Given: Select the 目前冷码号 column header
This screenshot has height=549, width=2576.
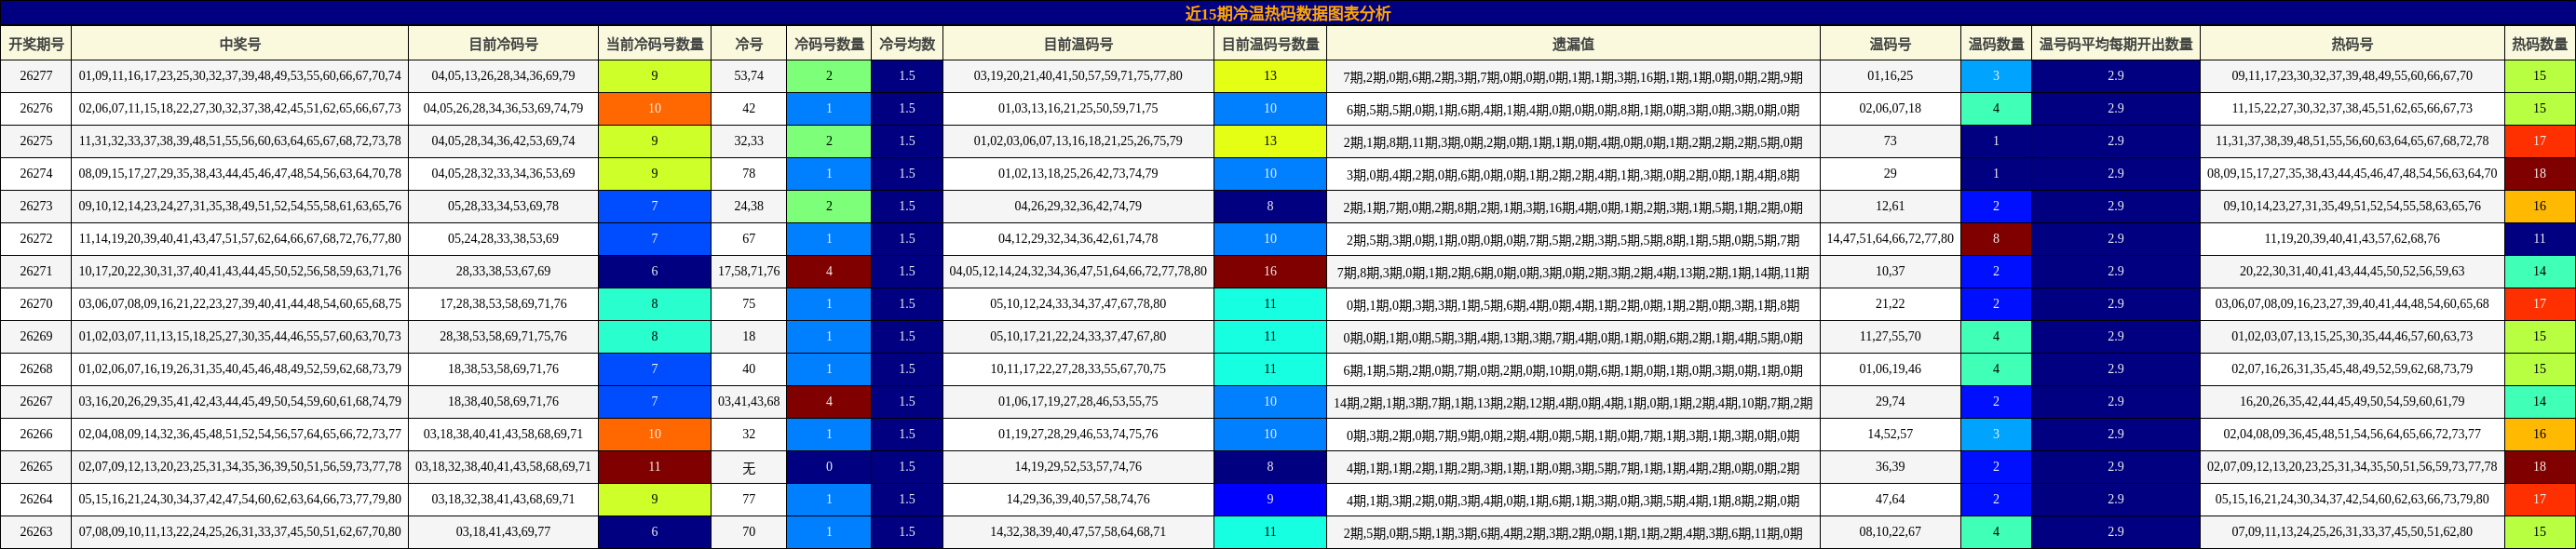Looking at the screenshot, I should coord(503,44).
